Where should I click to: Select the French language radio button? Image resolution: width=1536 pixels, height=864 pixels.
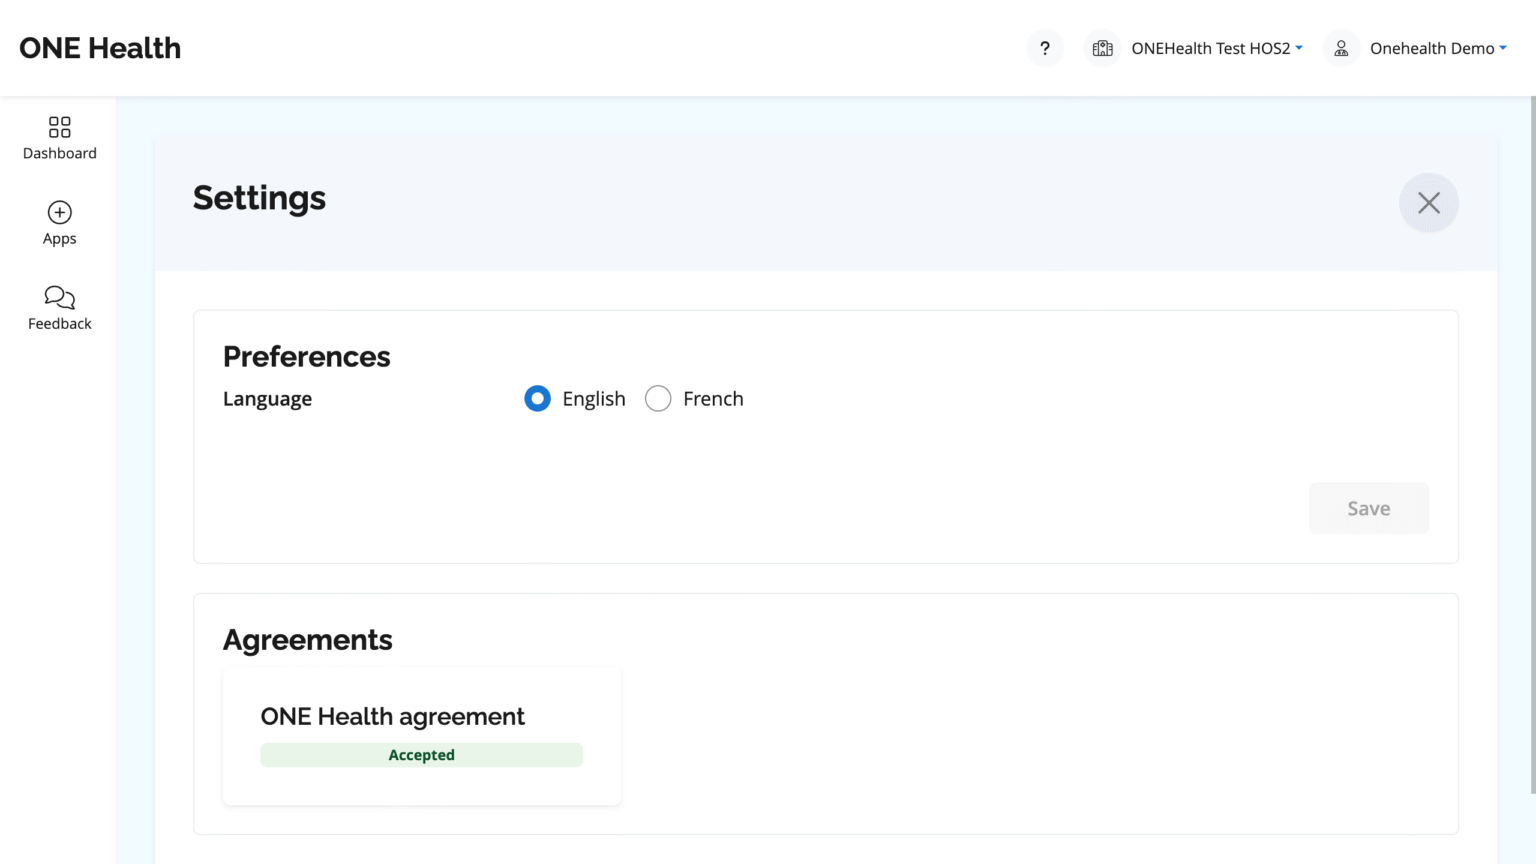[658, 399]
